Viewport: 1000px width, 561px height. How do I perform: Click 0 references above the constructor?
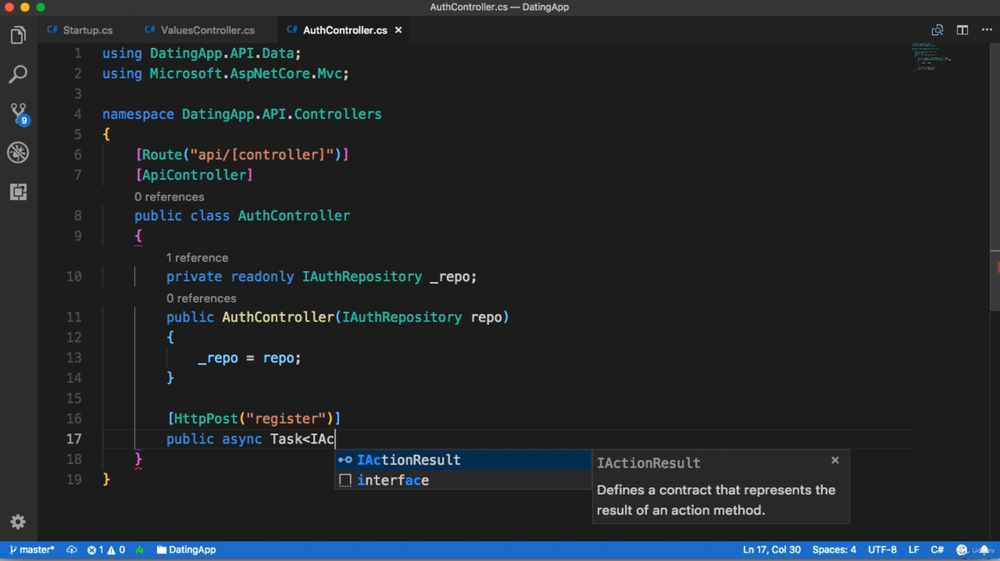(x=201, y=298)
